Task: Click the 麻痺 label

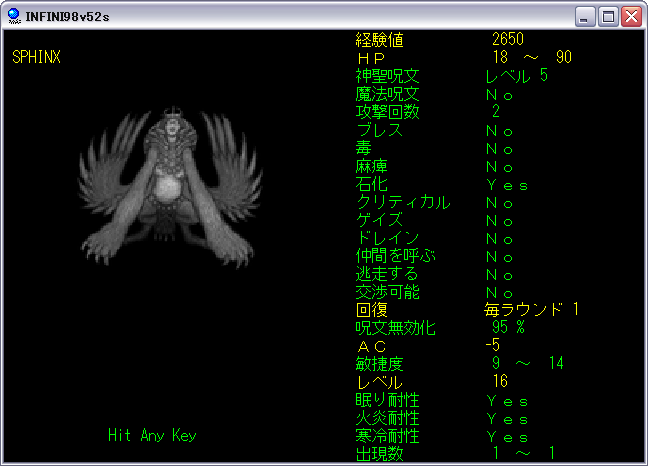Action: coord(371,166)
